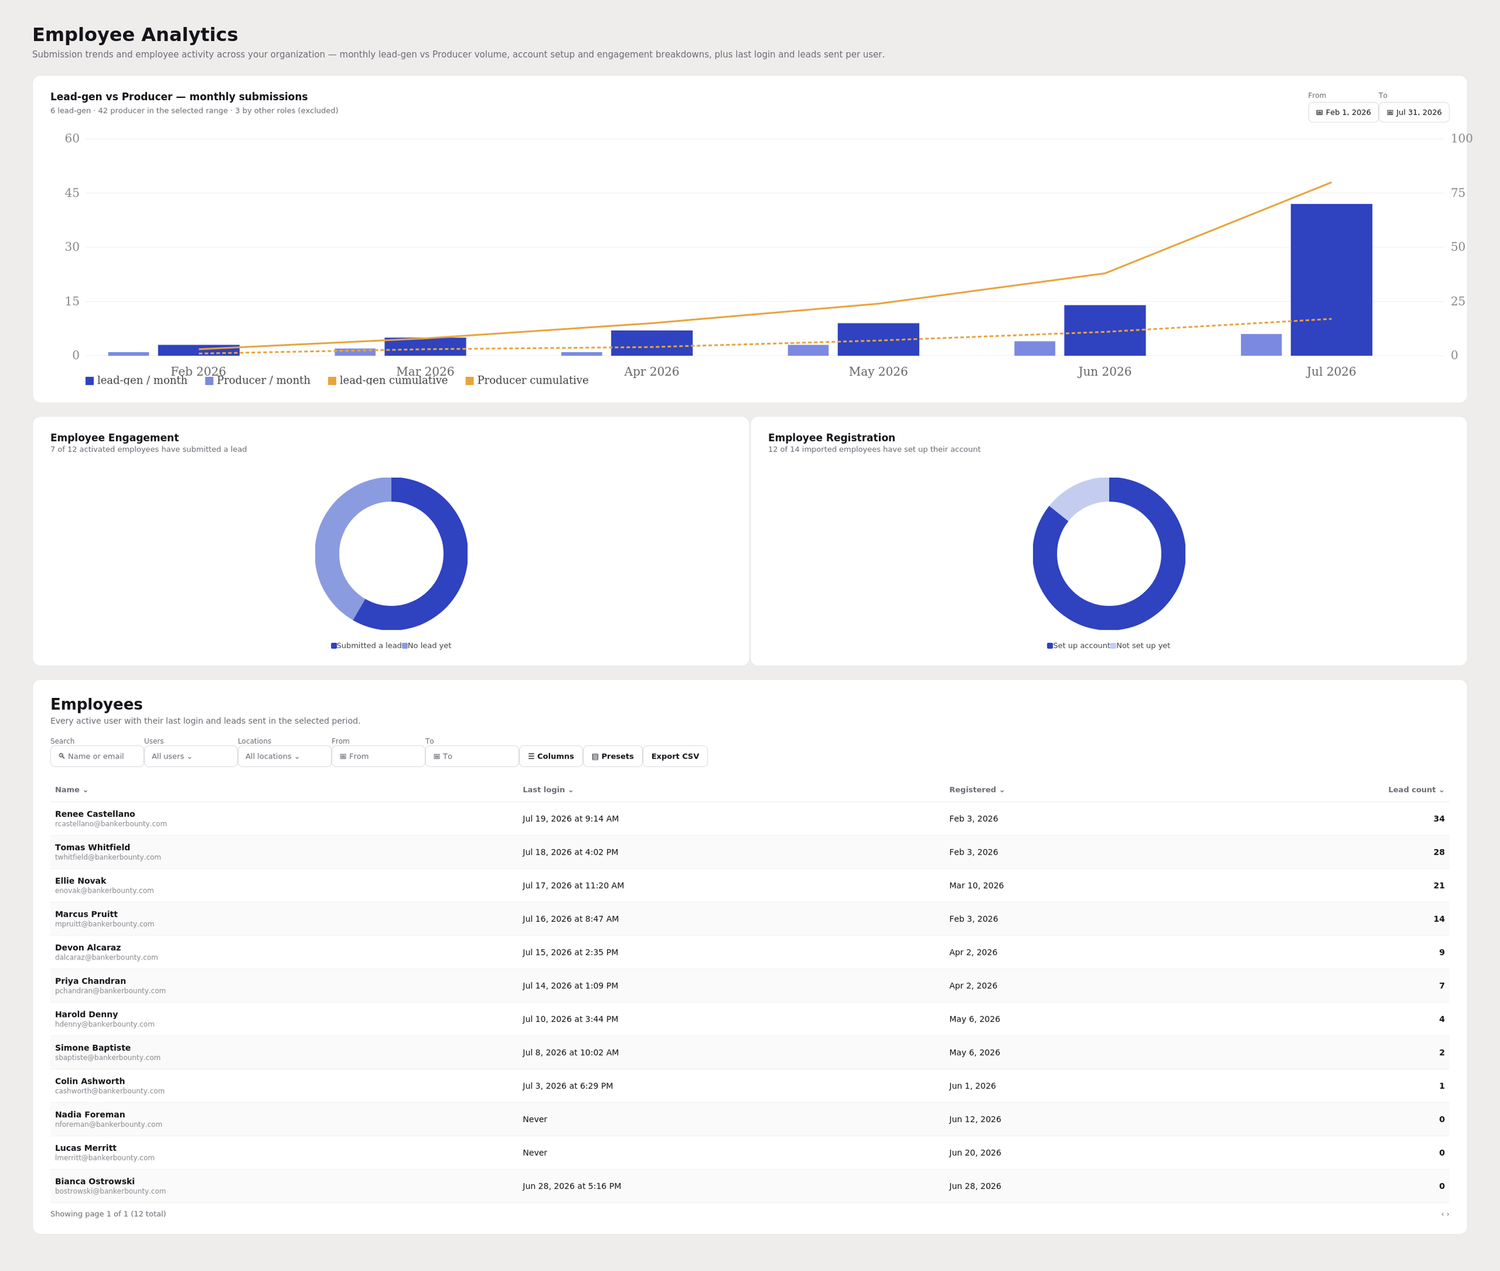
Task: Click Export CSV button
Action: click(675, 757)
